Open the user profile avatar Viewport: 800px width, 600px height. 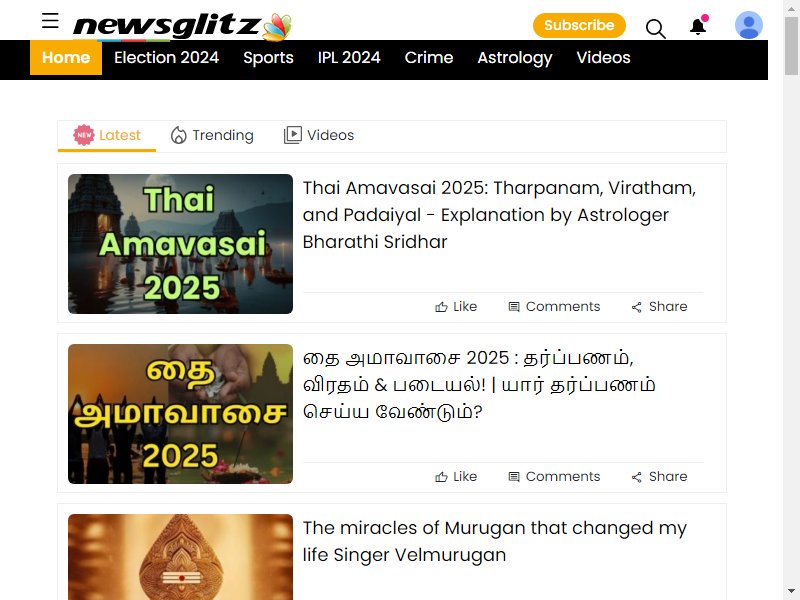(x=748, y=25)
